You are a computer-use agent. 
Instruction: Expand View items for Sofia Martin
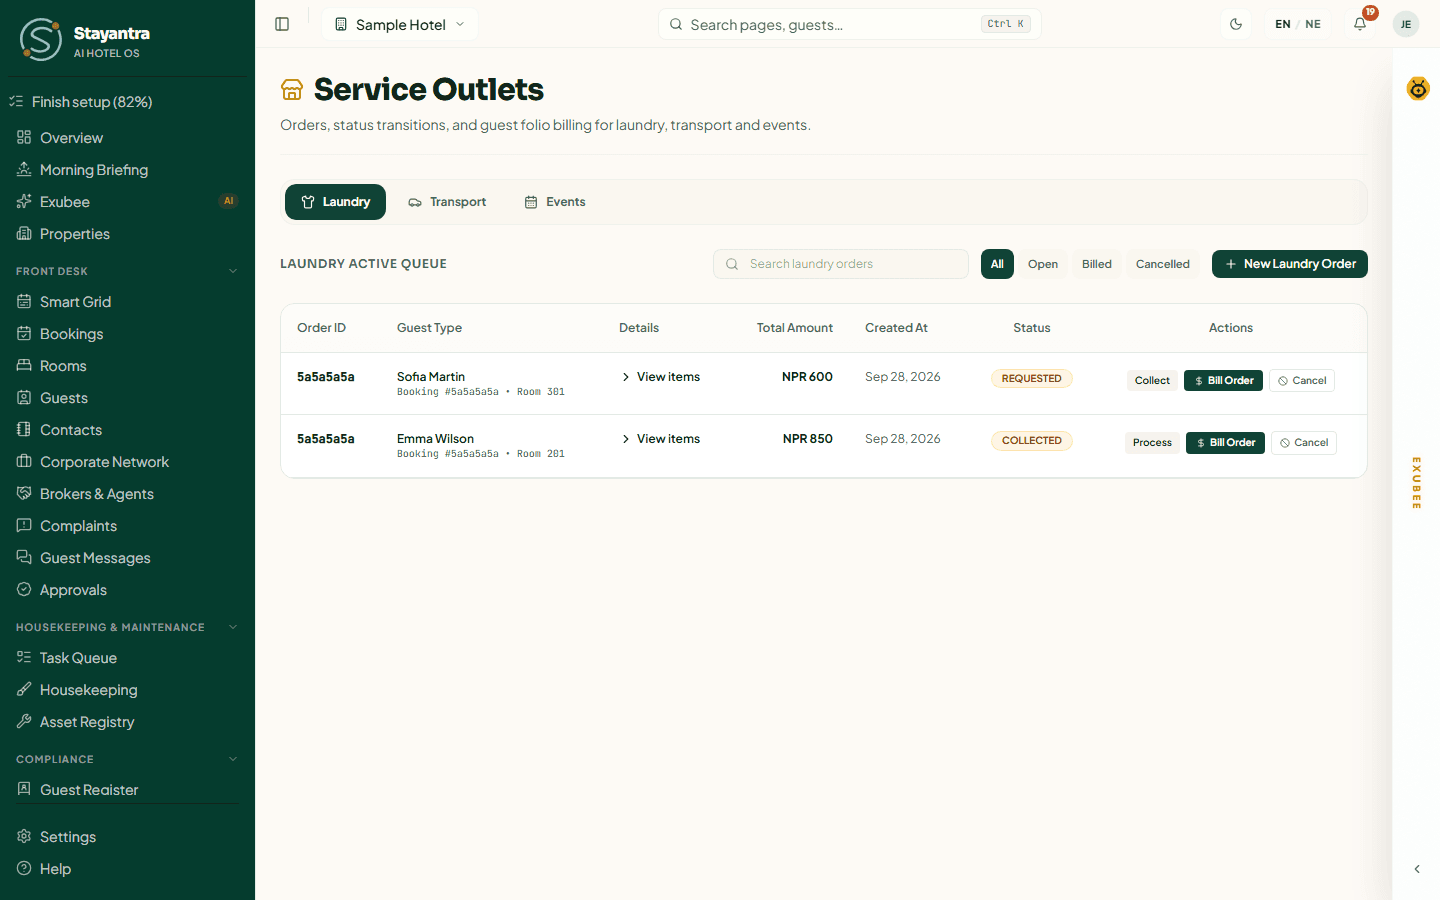coord(660,377)
